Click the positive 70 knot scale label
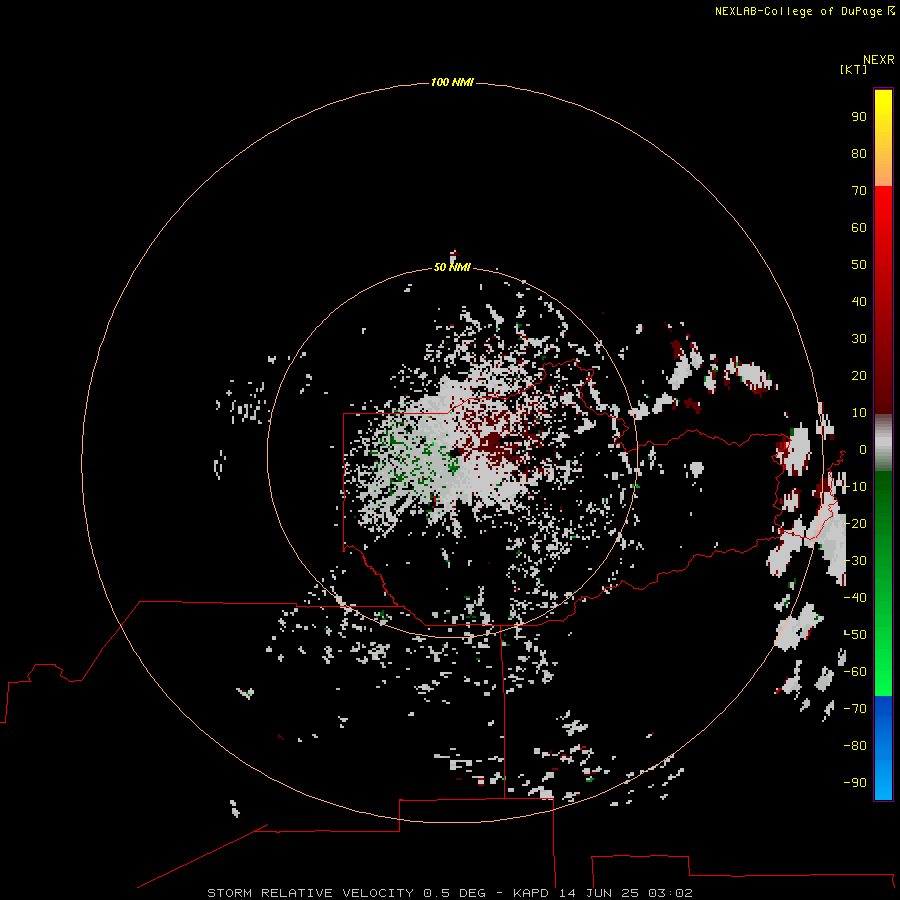The width and height of the screenshot is (900, 900). [x=859, y=191]
